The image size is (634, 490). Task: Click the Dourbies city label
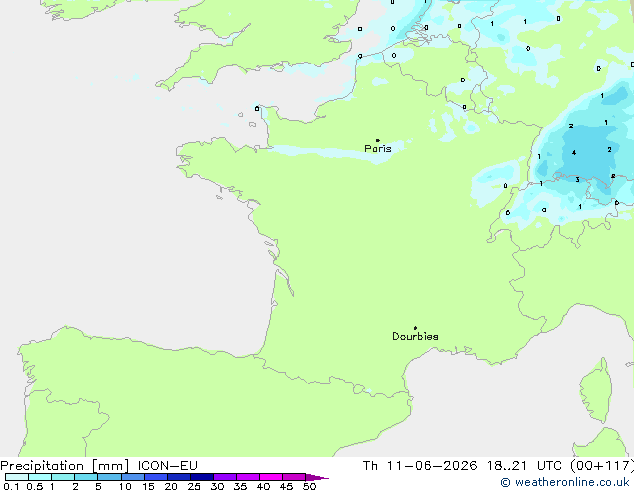(415, 336)
